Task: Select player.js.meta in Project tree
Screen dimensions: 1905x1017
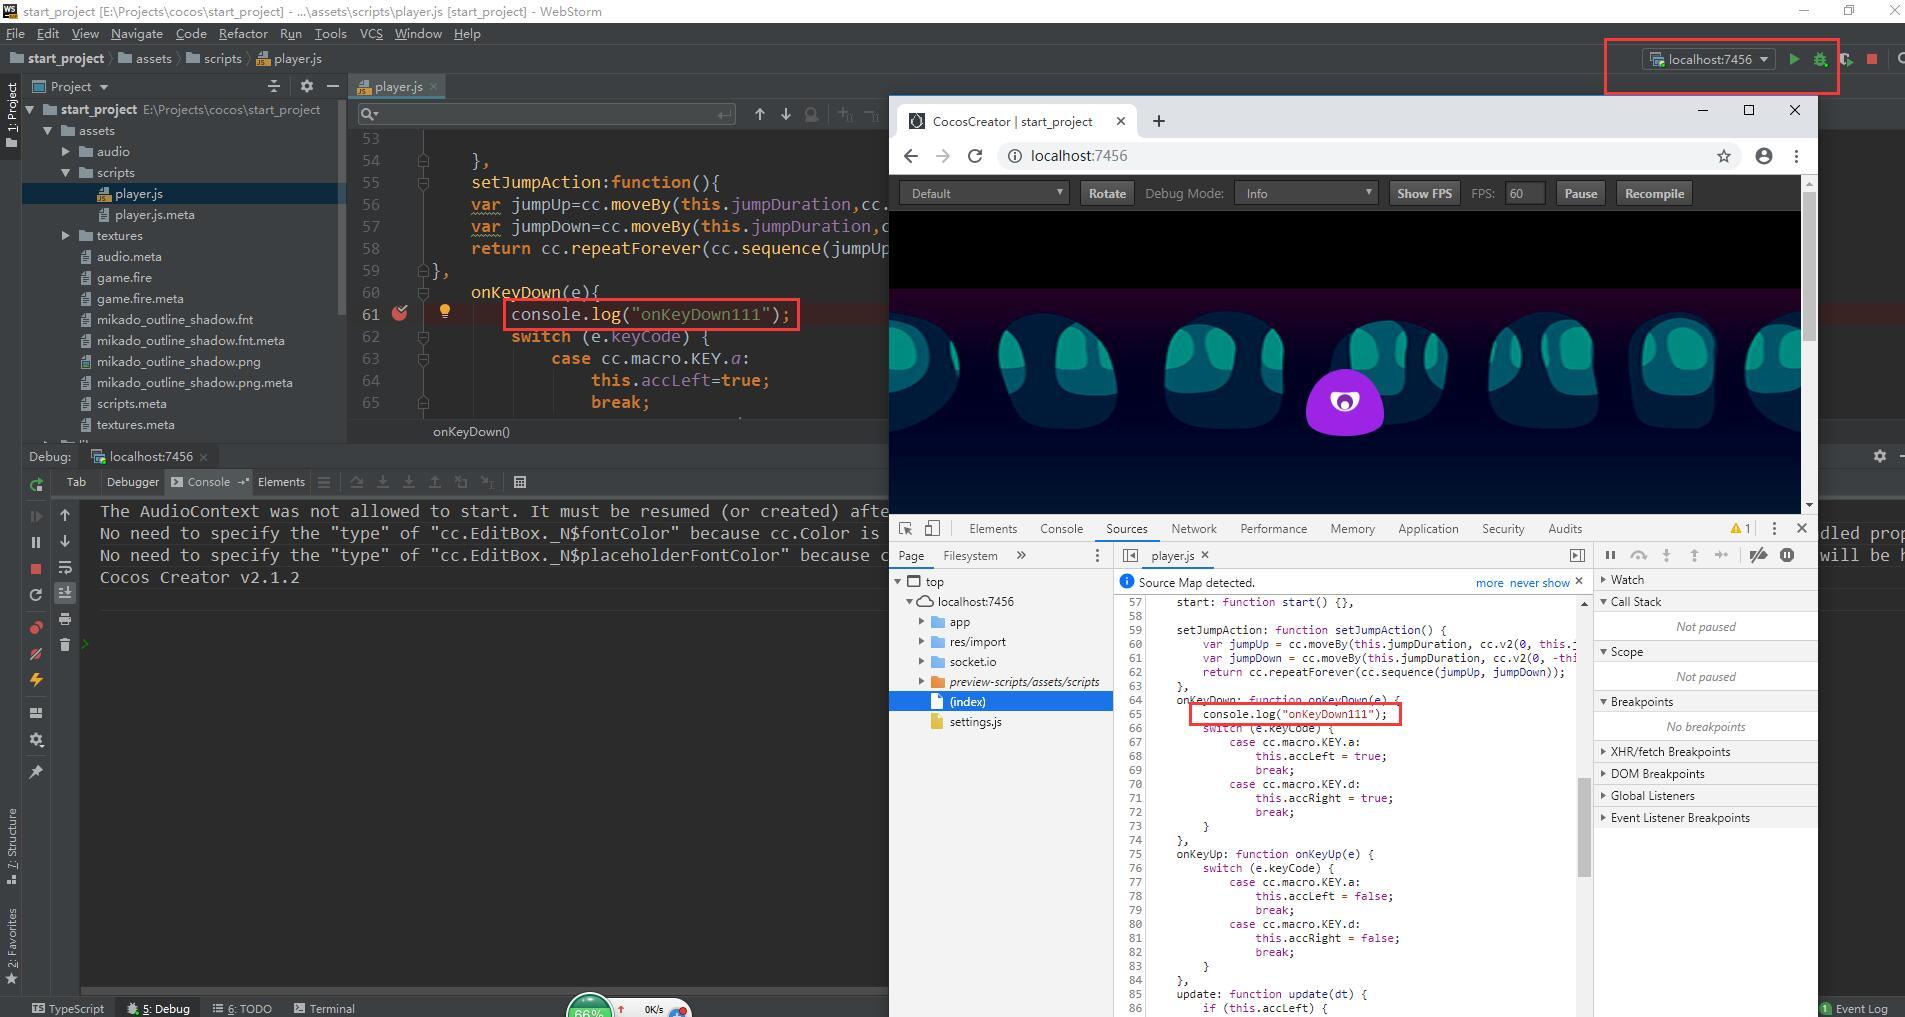Action: click(155, 214)
